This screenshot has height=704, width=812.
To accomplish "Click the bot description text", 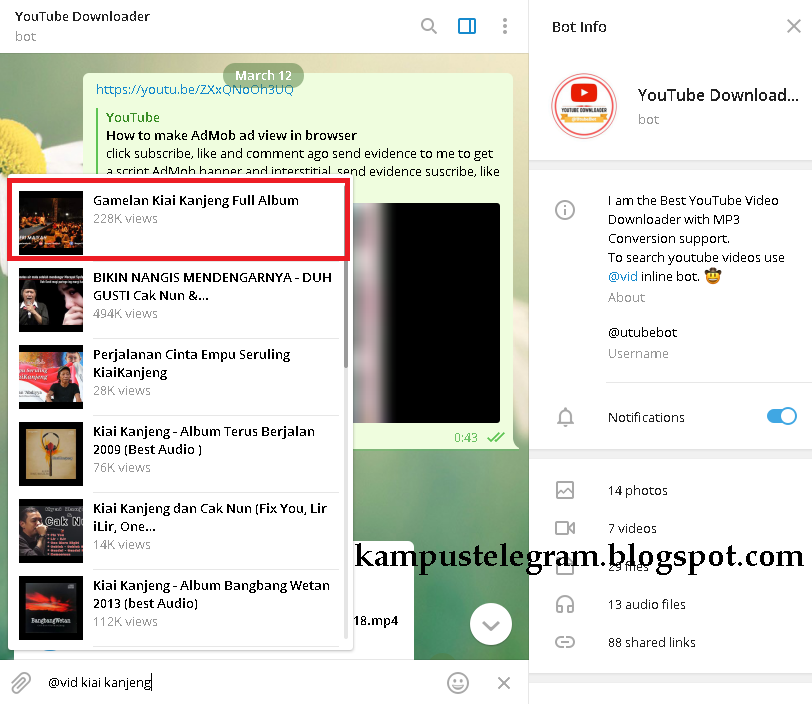I will (695, 238).
